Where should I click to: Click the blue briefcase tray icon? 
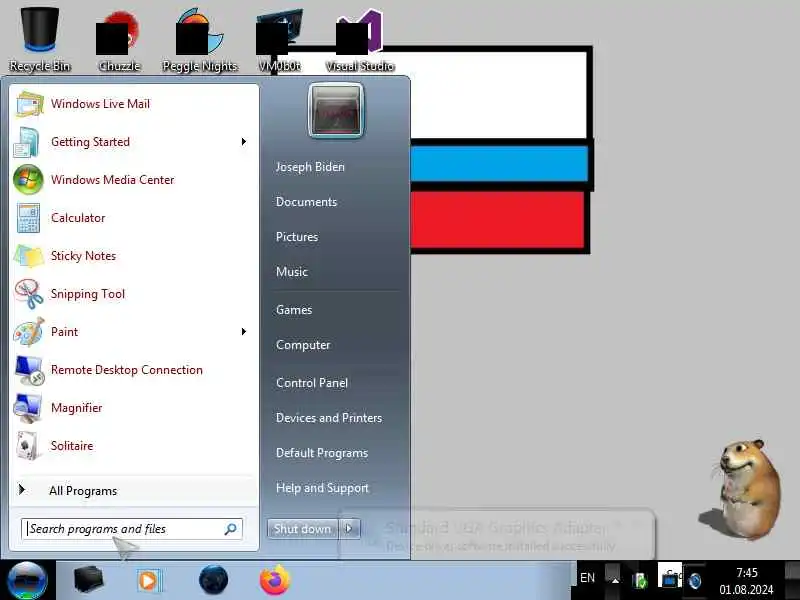(x=669, y=579)
